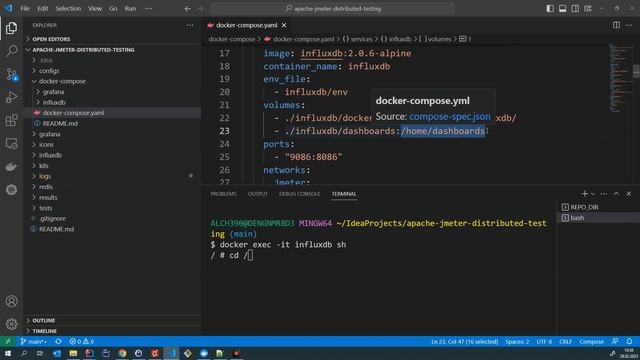Viewport: 640px width, 360px height.
Task: Open the Explorer view in activity bar
Action: (11, 28)
